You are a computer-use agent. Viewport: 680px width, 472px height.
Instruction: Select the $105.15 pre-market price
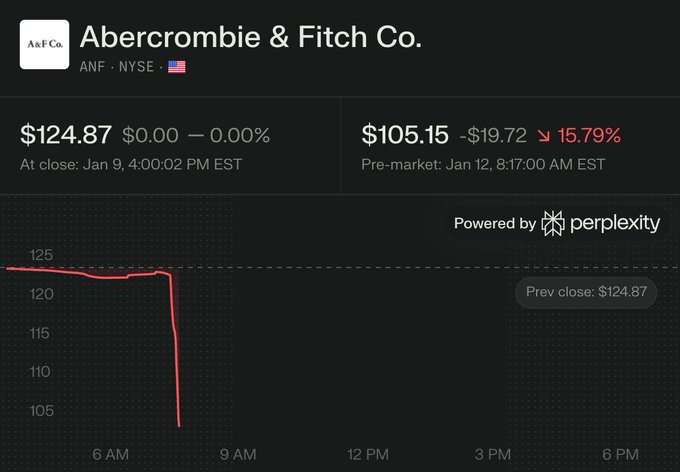405,135
